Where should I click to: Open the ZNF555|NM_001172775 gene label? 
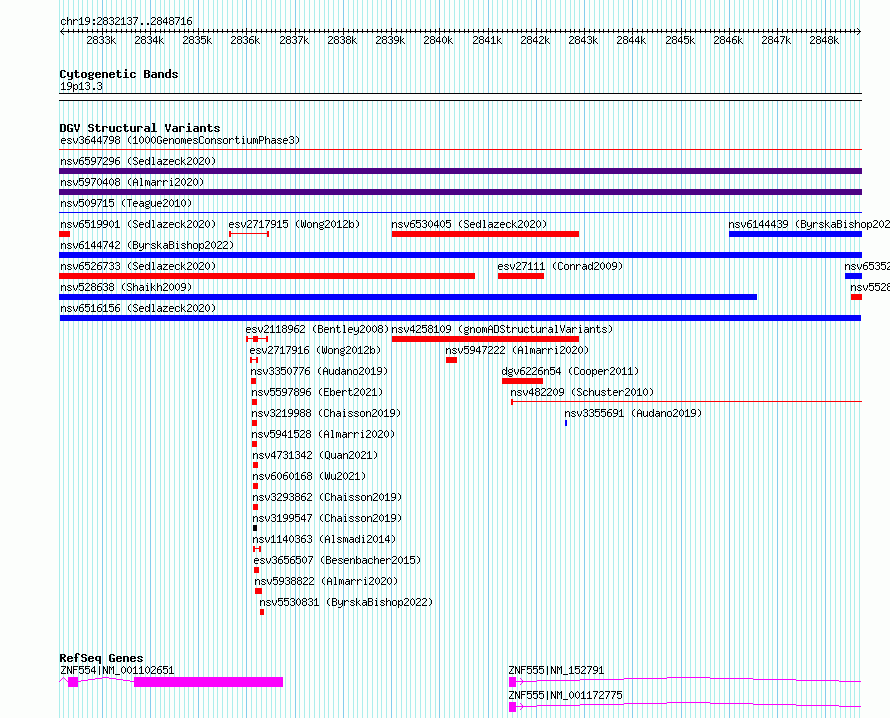click(x=565, y=695)
